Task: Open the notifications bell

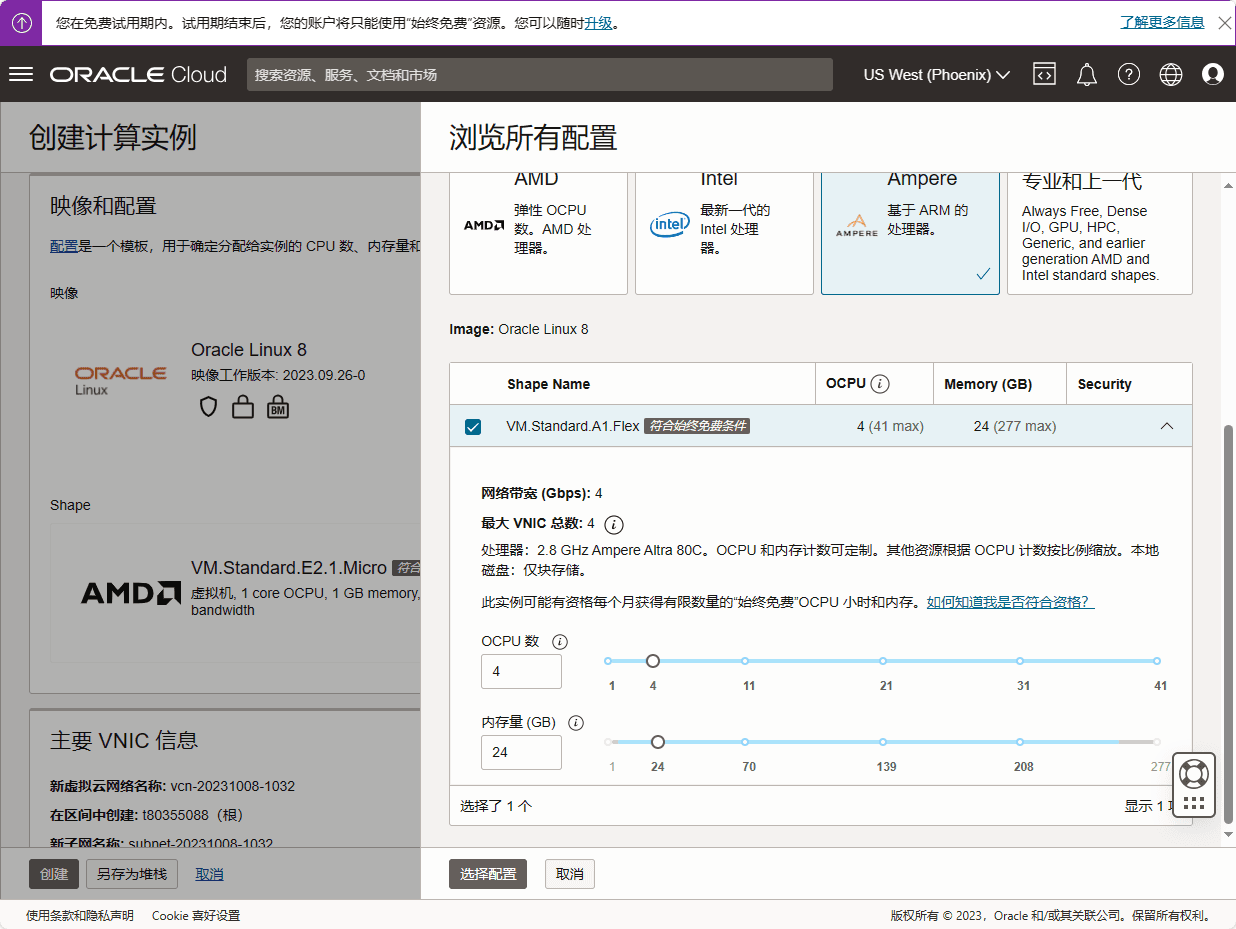Action: click(1087, 75)
